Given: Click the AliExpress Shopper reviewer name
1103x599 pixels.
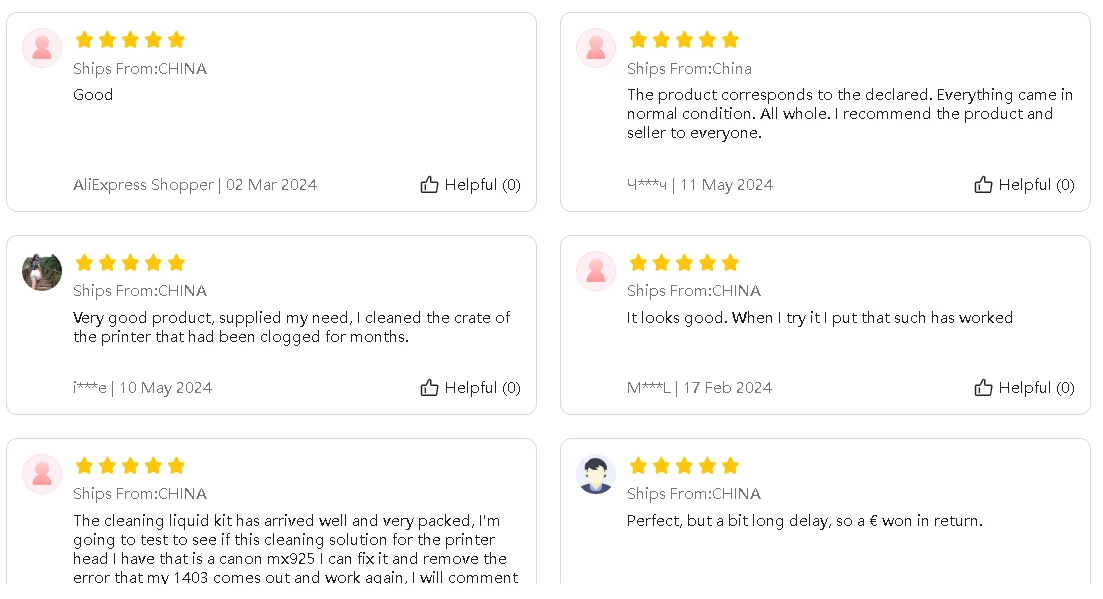Looking at the screenshot, I should click(143, 185).
